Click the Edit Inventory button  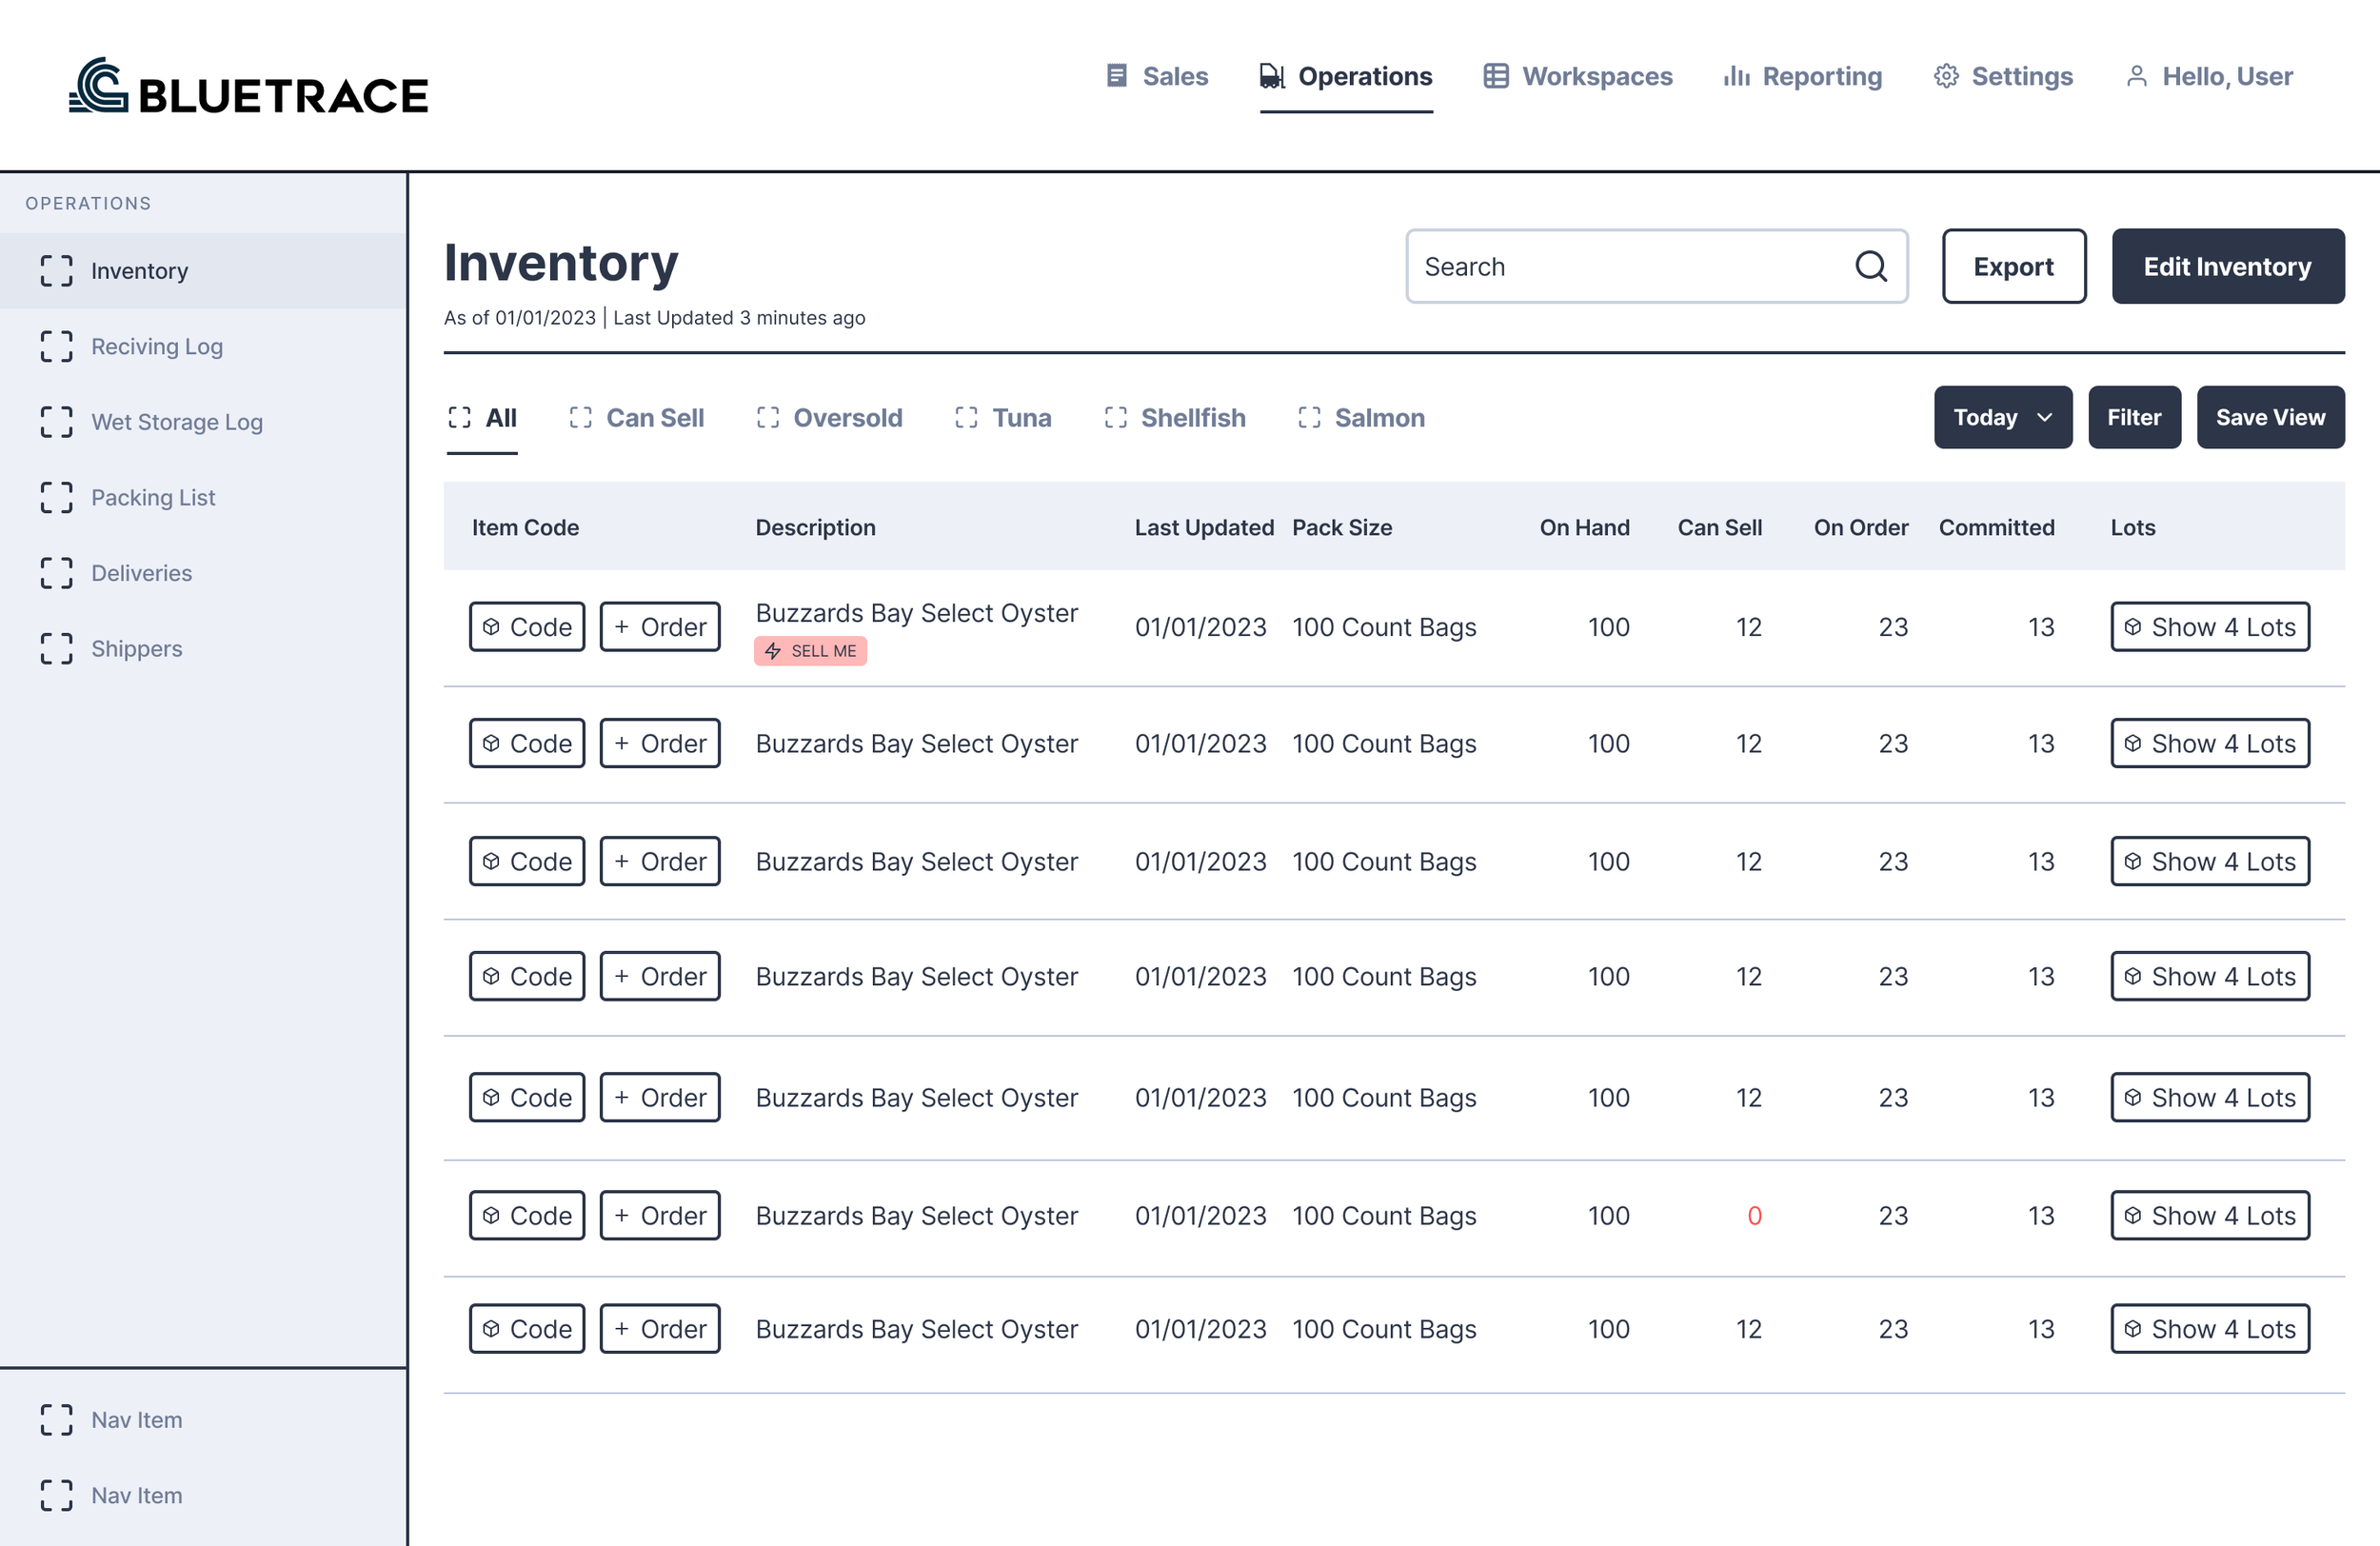click(x=2228, y=266)
